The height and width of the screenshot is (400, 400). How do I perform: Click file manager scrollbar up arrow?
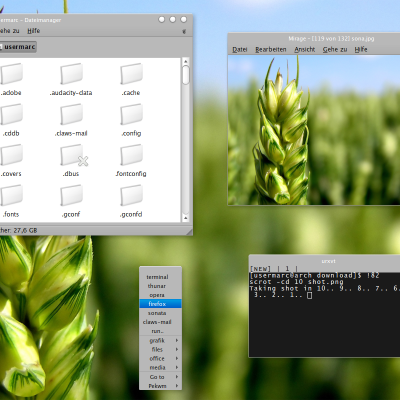[x=186, y=61]
